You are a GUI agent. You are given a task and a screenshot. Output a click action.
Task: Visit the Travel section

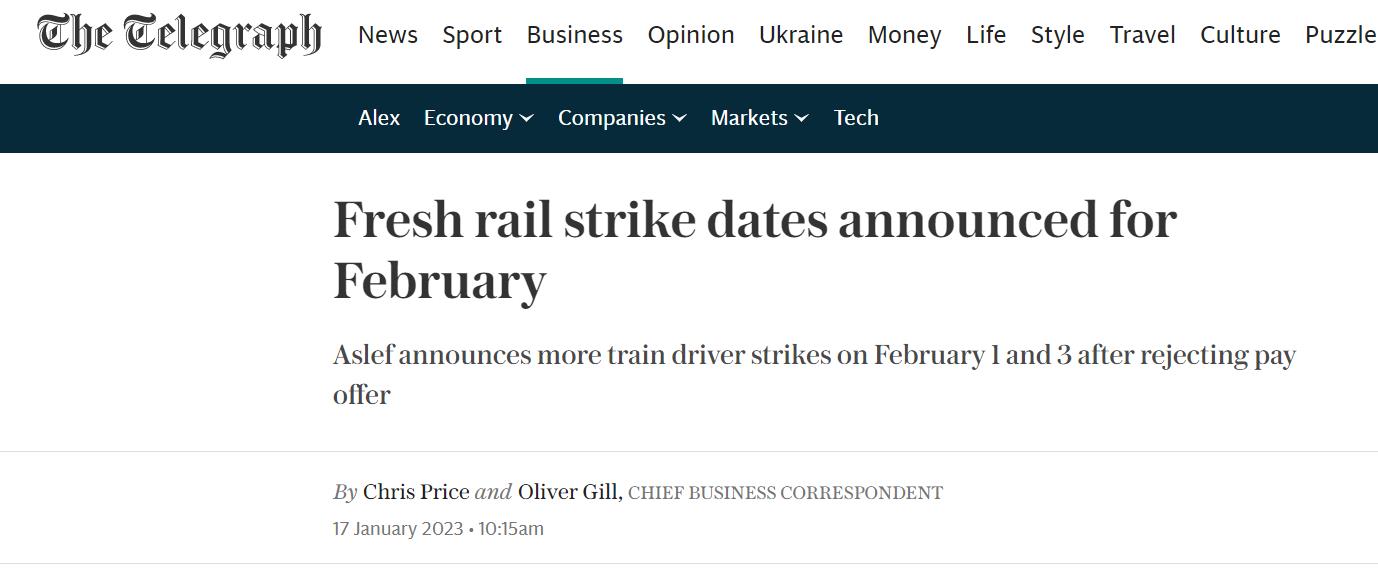pyautogui.click(x=1143, y=35)
